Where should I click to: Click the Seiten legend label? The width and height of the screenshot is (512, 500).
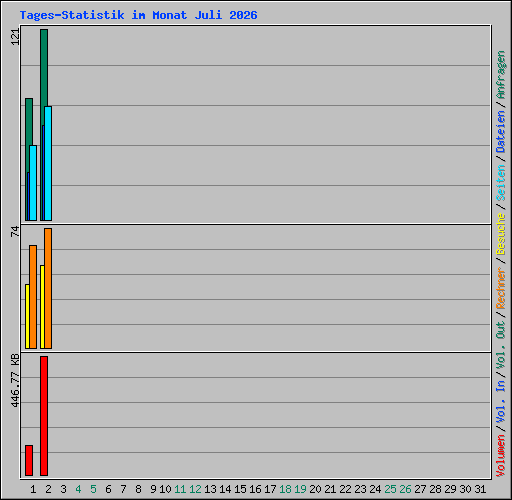click(501, 183)
